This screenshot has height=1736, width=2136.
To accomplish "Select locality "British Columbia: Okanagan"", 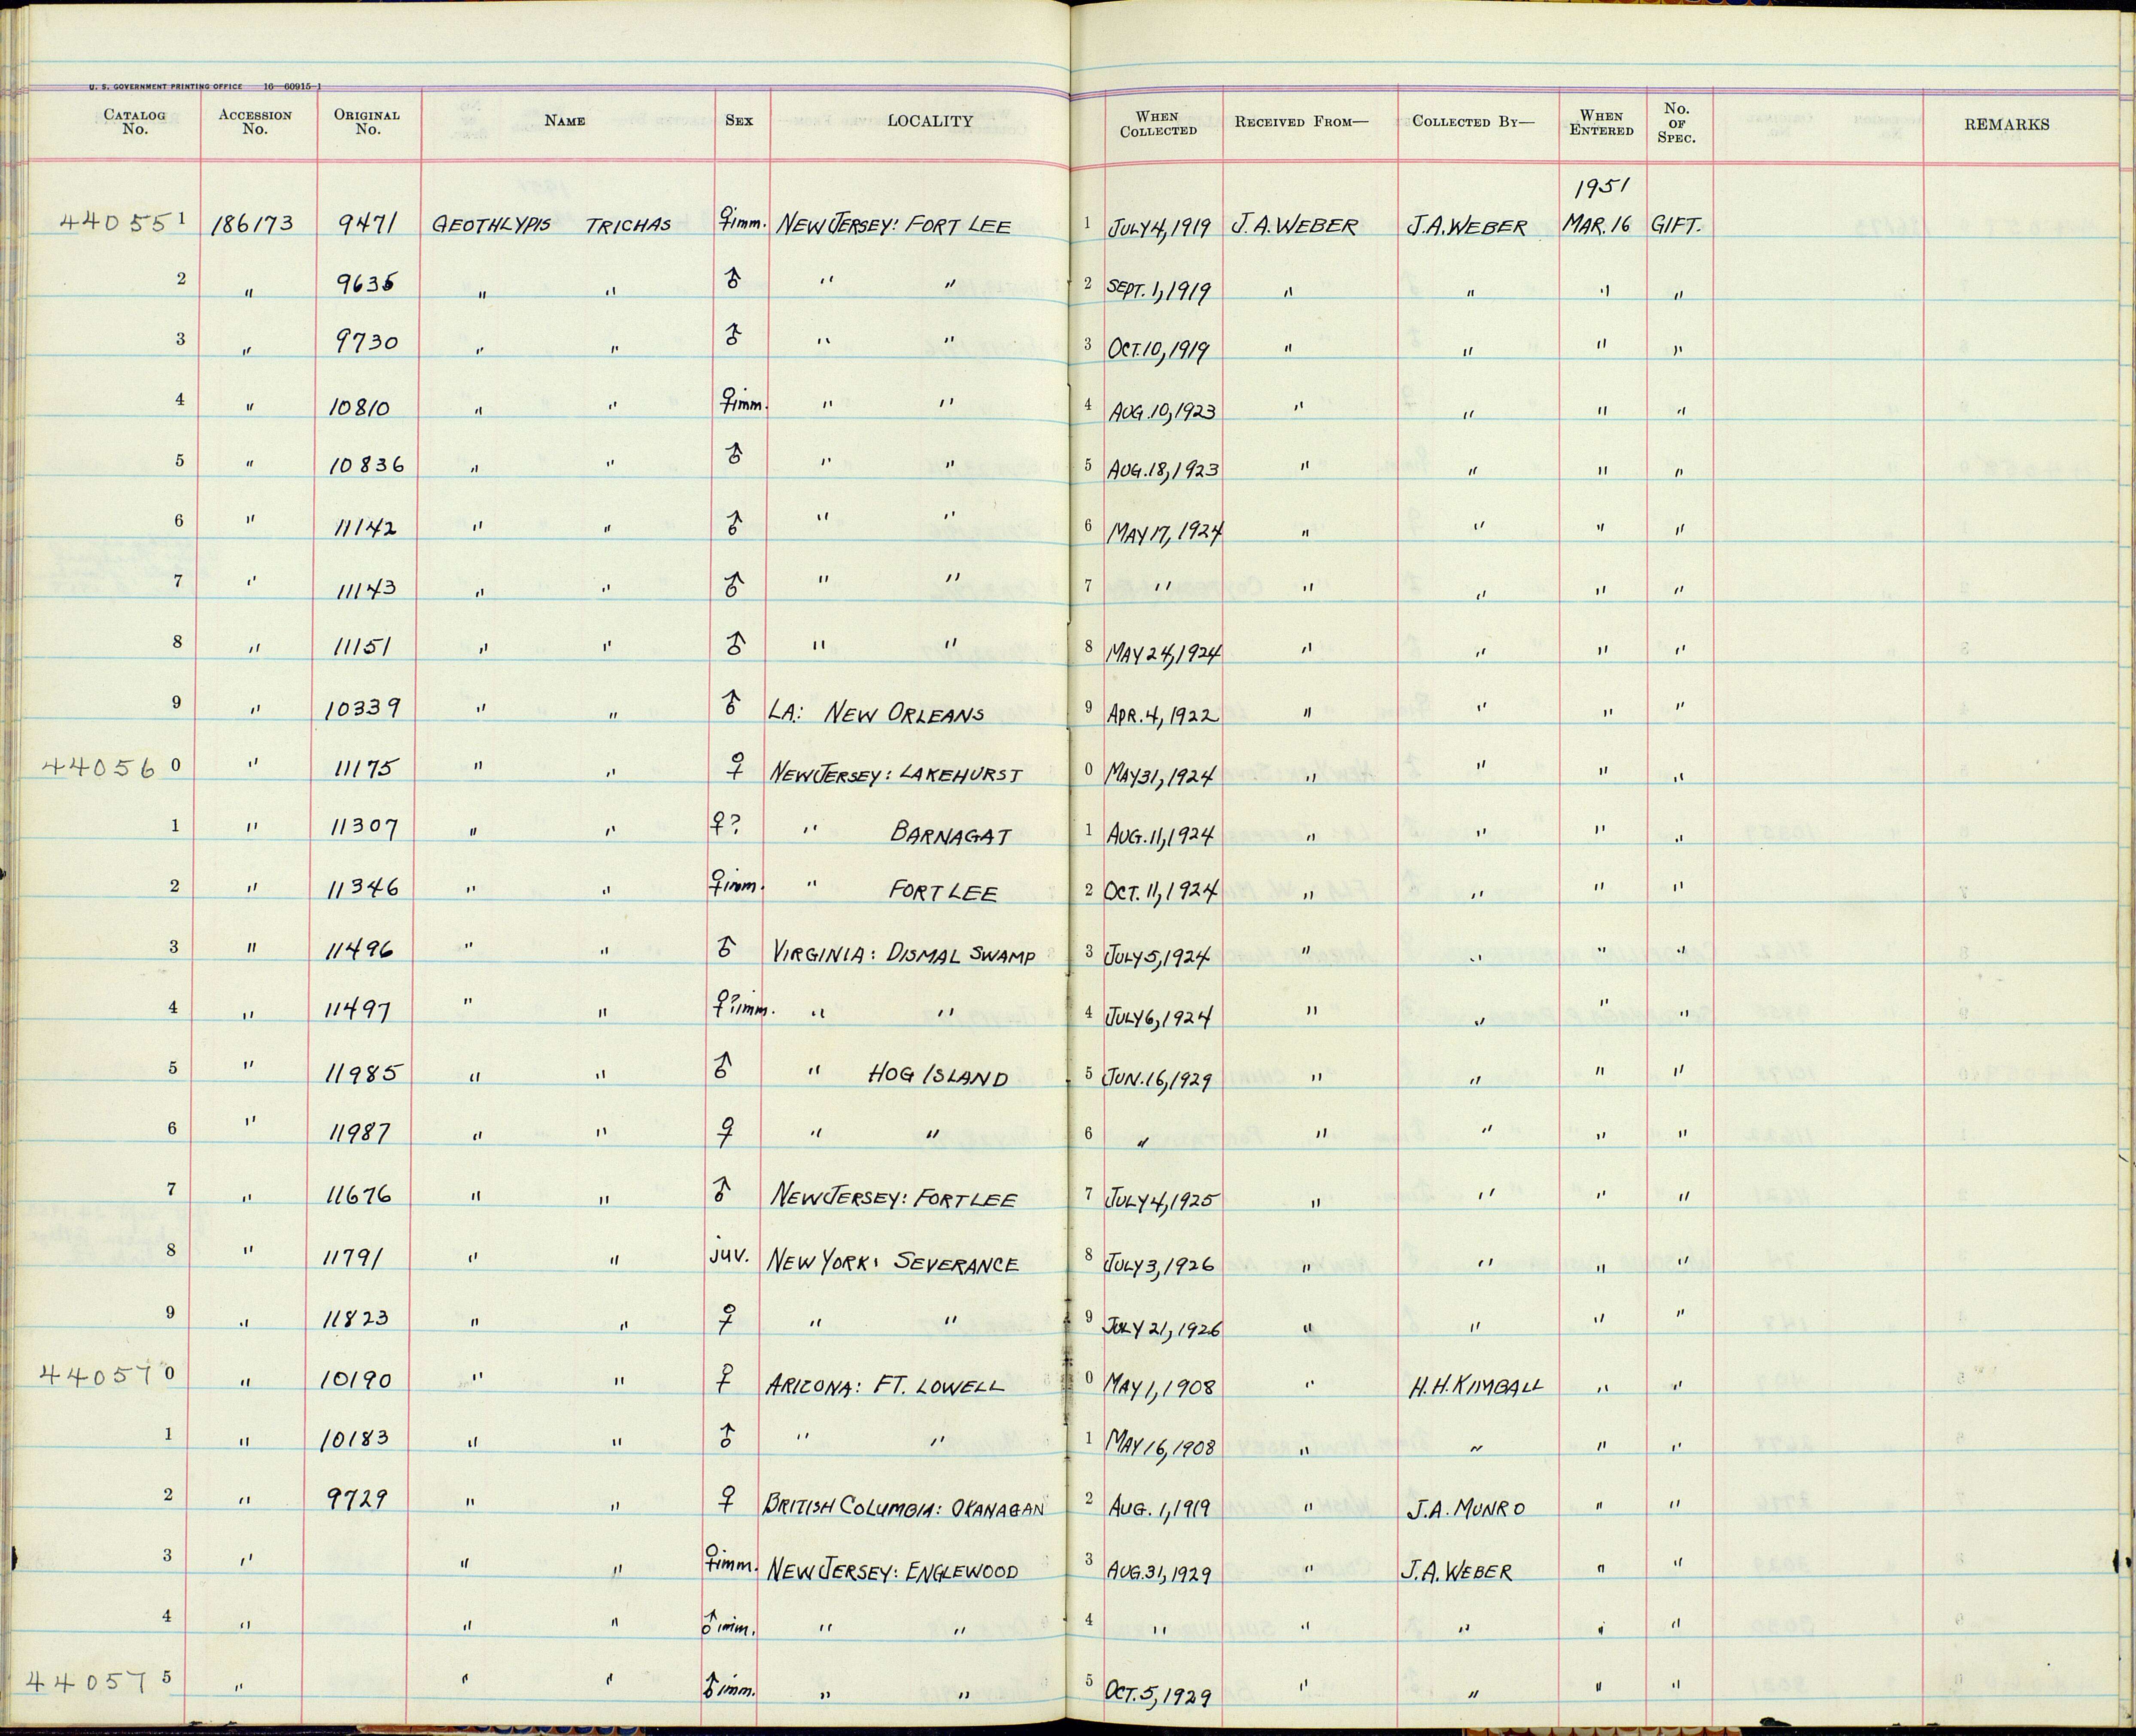I will click(x=905, y=1505).
